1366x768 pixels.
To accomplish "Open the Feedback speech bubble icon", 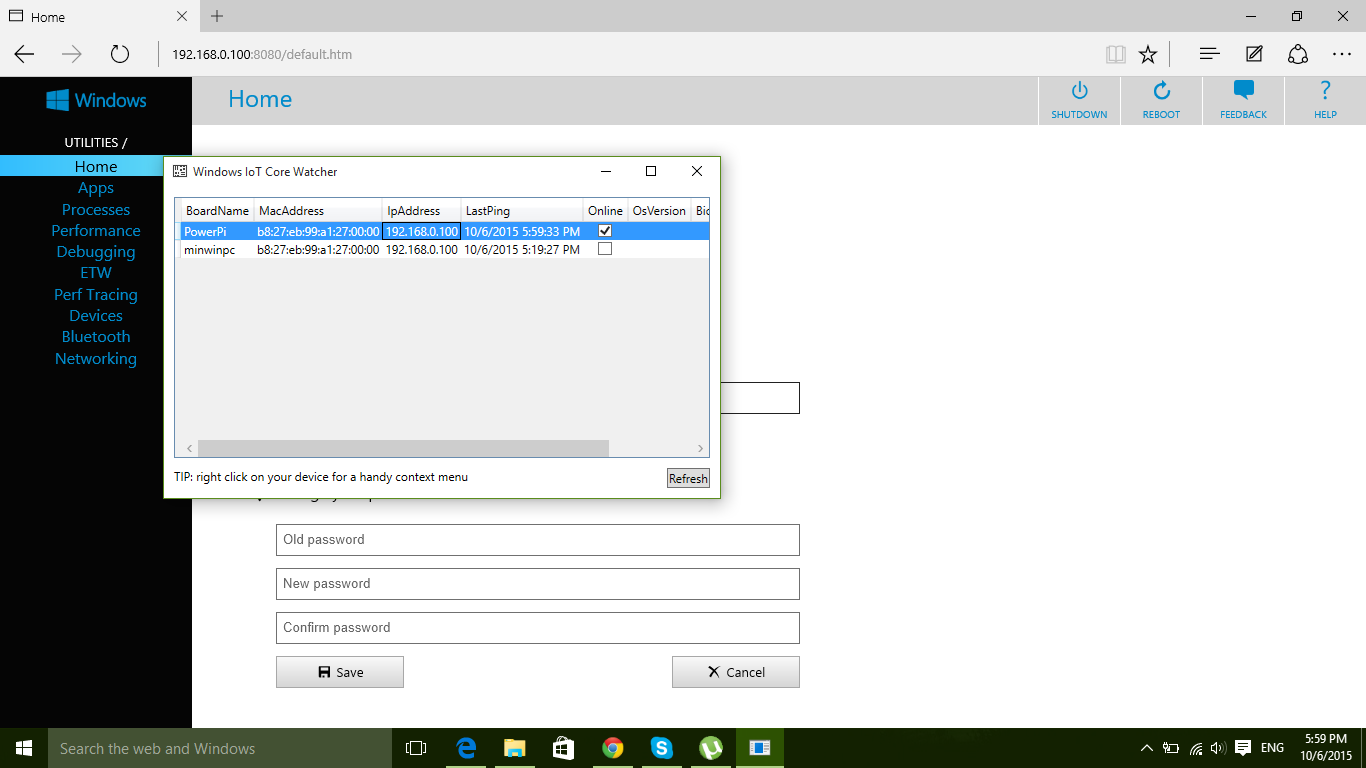I will pyautogui.click(x=1243, y=90).
